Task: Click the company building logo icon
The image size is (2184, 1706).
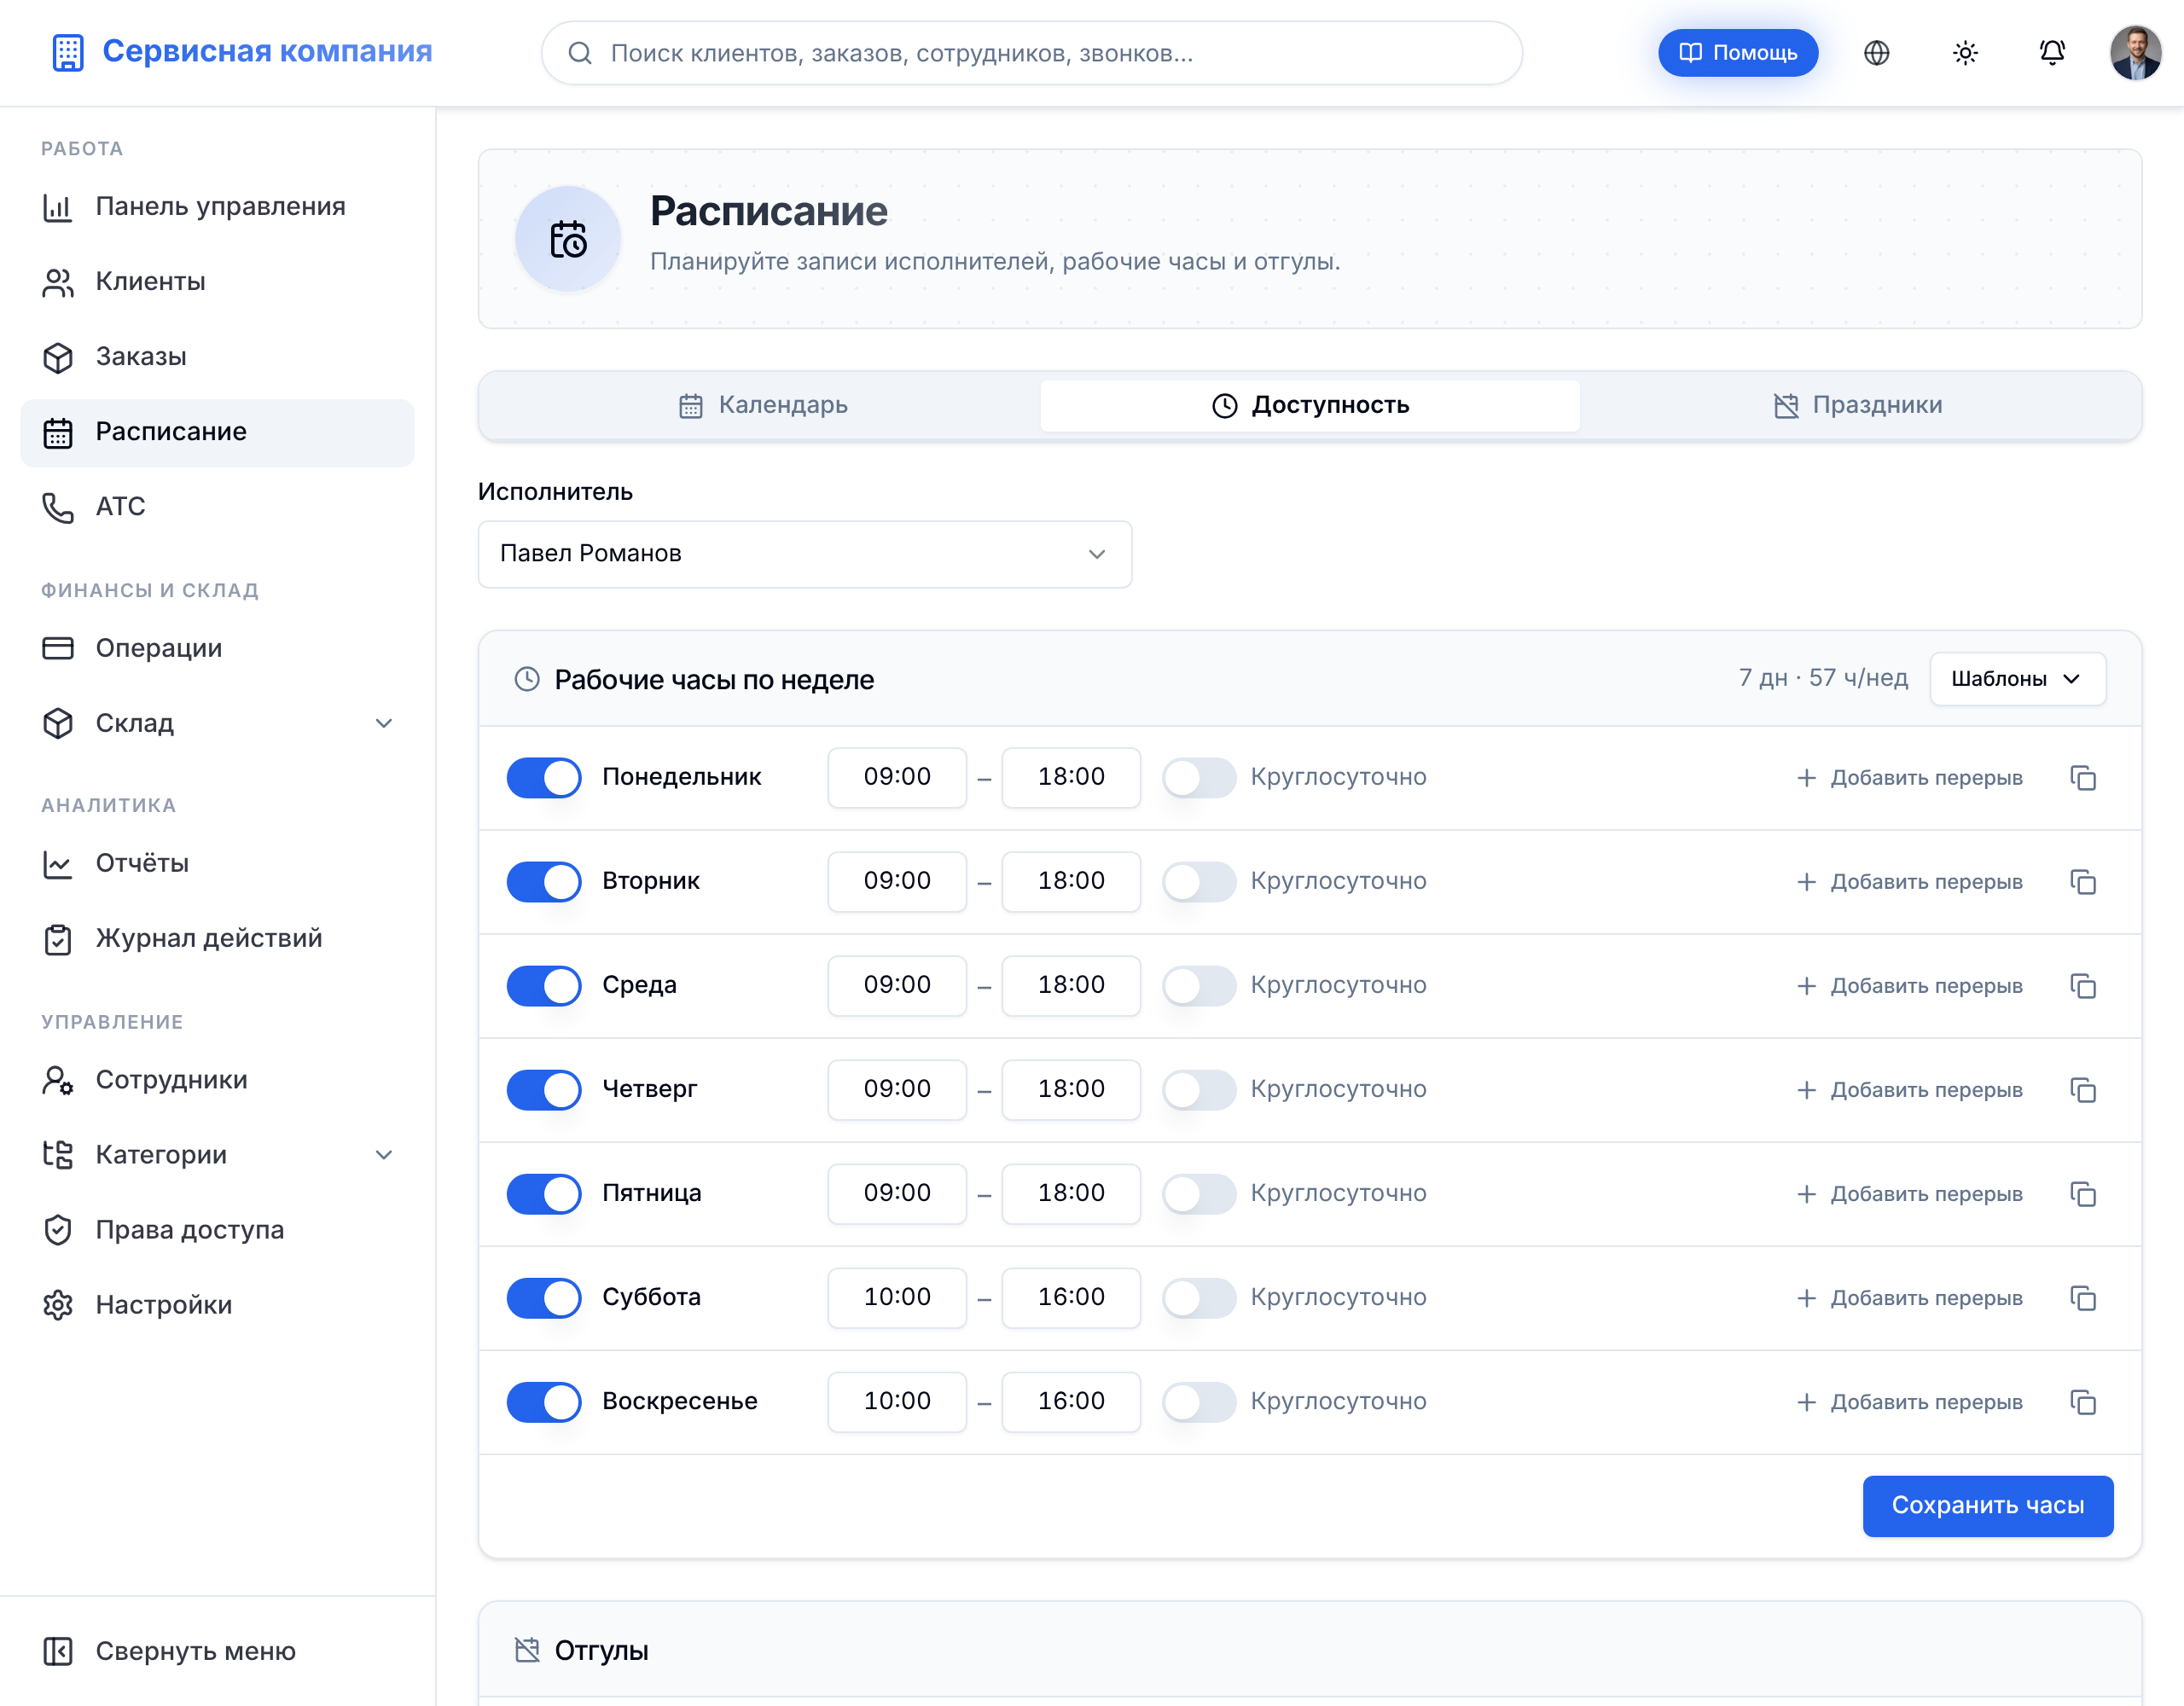Action: pyautogui.click(x=68, y=52)
